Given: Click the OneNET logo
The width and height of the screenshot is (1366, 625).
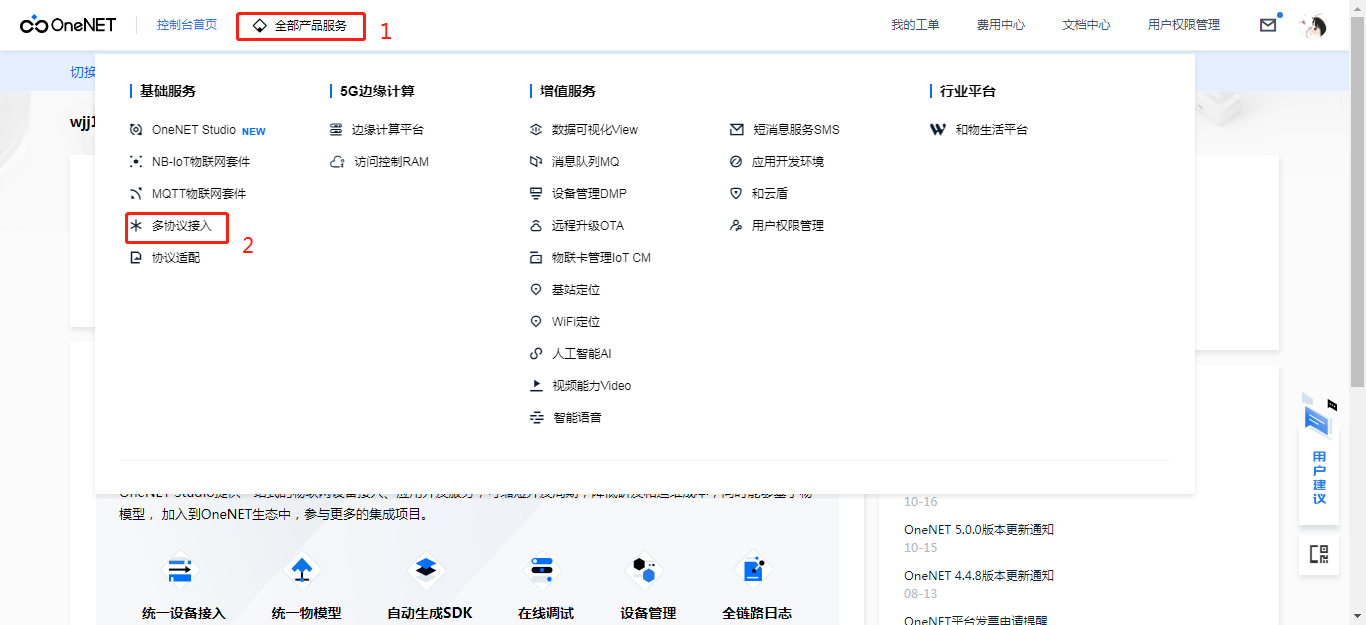Looking at the screenshot, I should tap(67, 25).
